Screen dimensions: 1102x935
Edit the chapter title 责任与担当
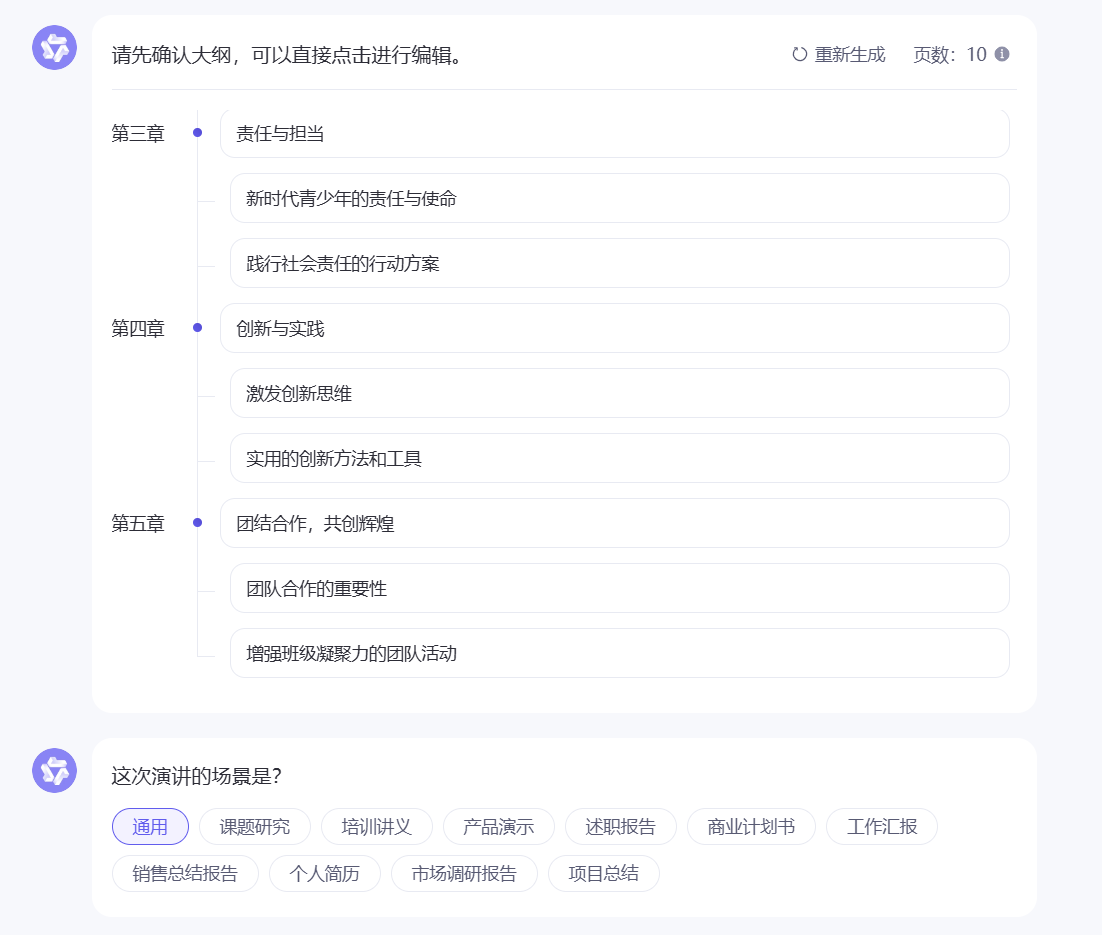click(x=615, y=134)
